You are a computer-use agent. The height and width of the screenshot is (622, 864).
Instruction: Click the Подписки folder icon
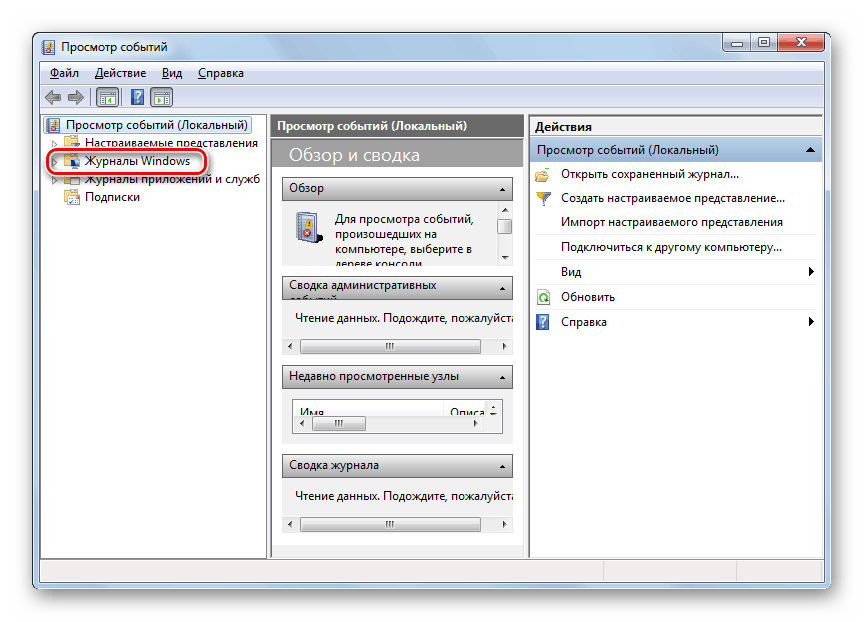pyautogui.click(x=72, y=197)
